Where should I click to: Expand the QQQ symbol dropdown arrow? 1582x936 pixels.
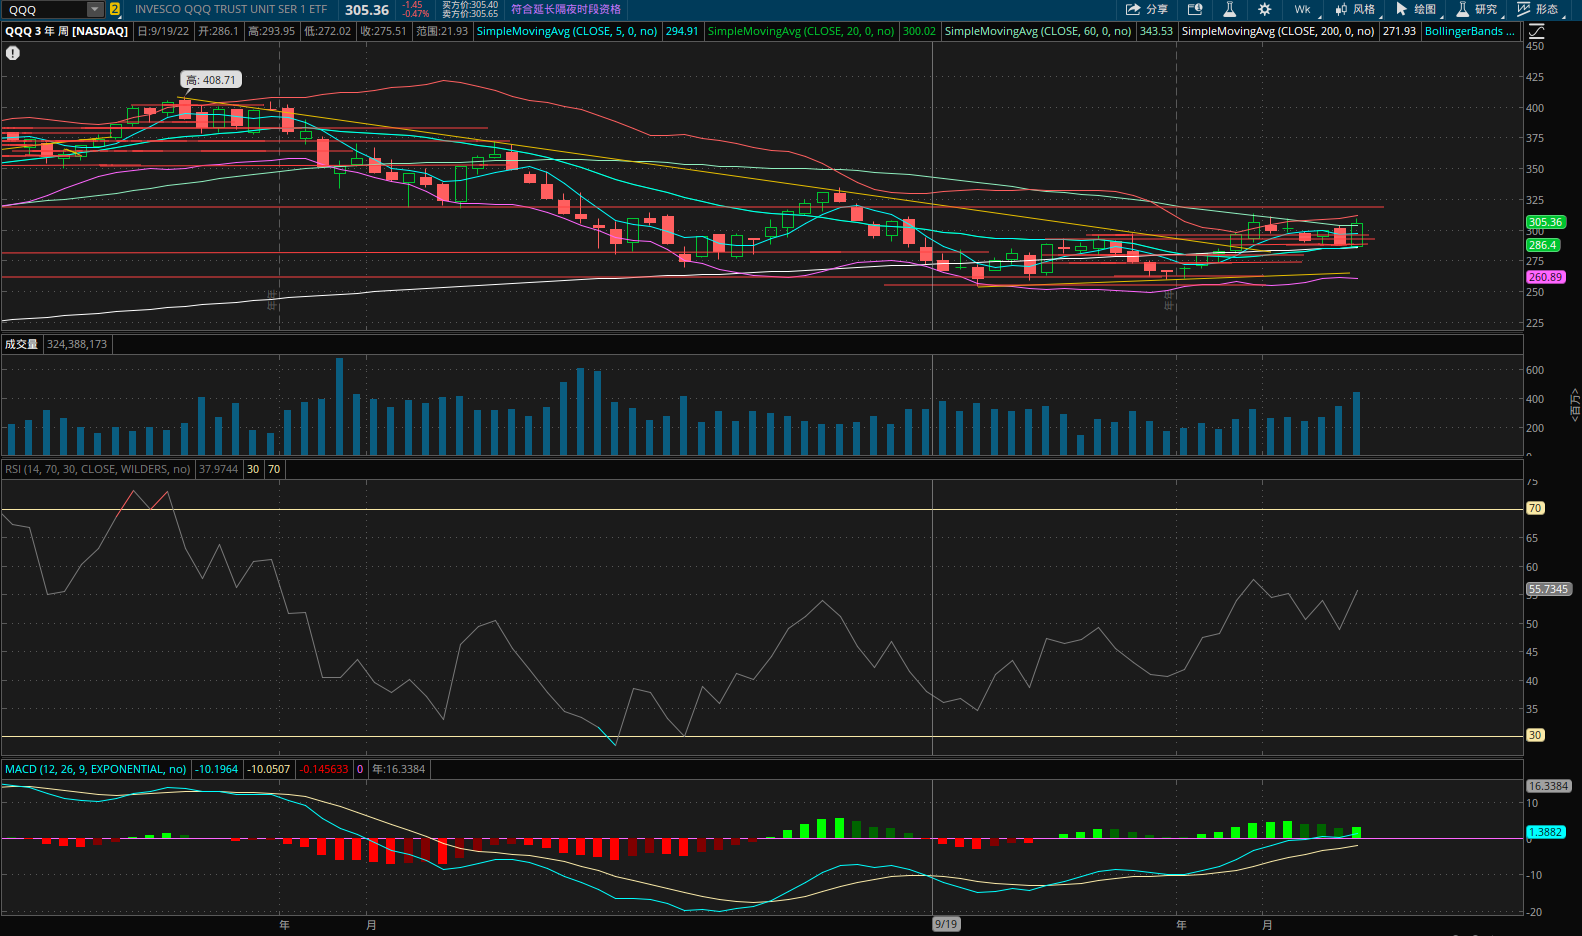tap(95, 9)
